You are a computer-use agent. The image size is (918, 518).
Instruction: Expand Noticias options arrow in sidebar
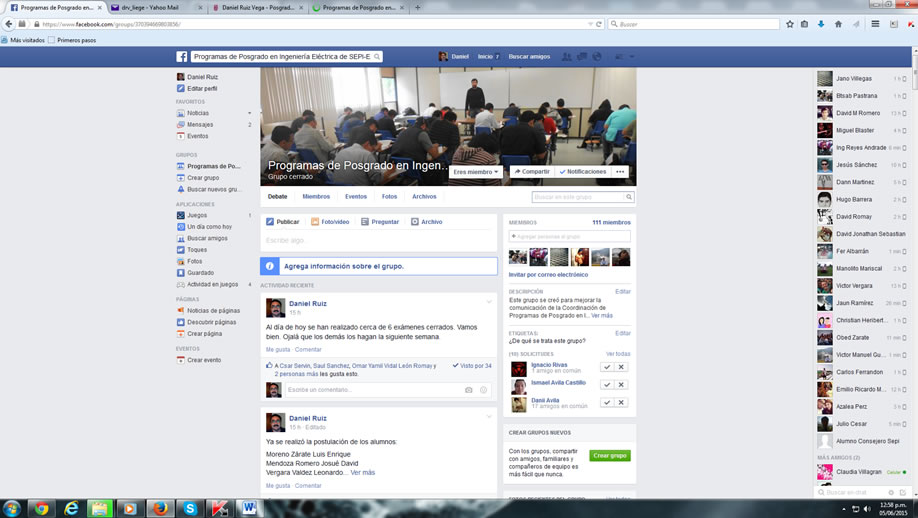(249, 113)
